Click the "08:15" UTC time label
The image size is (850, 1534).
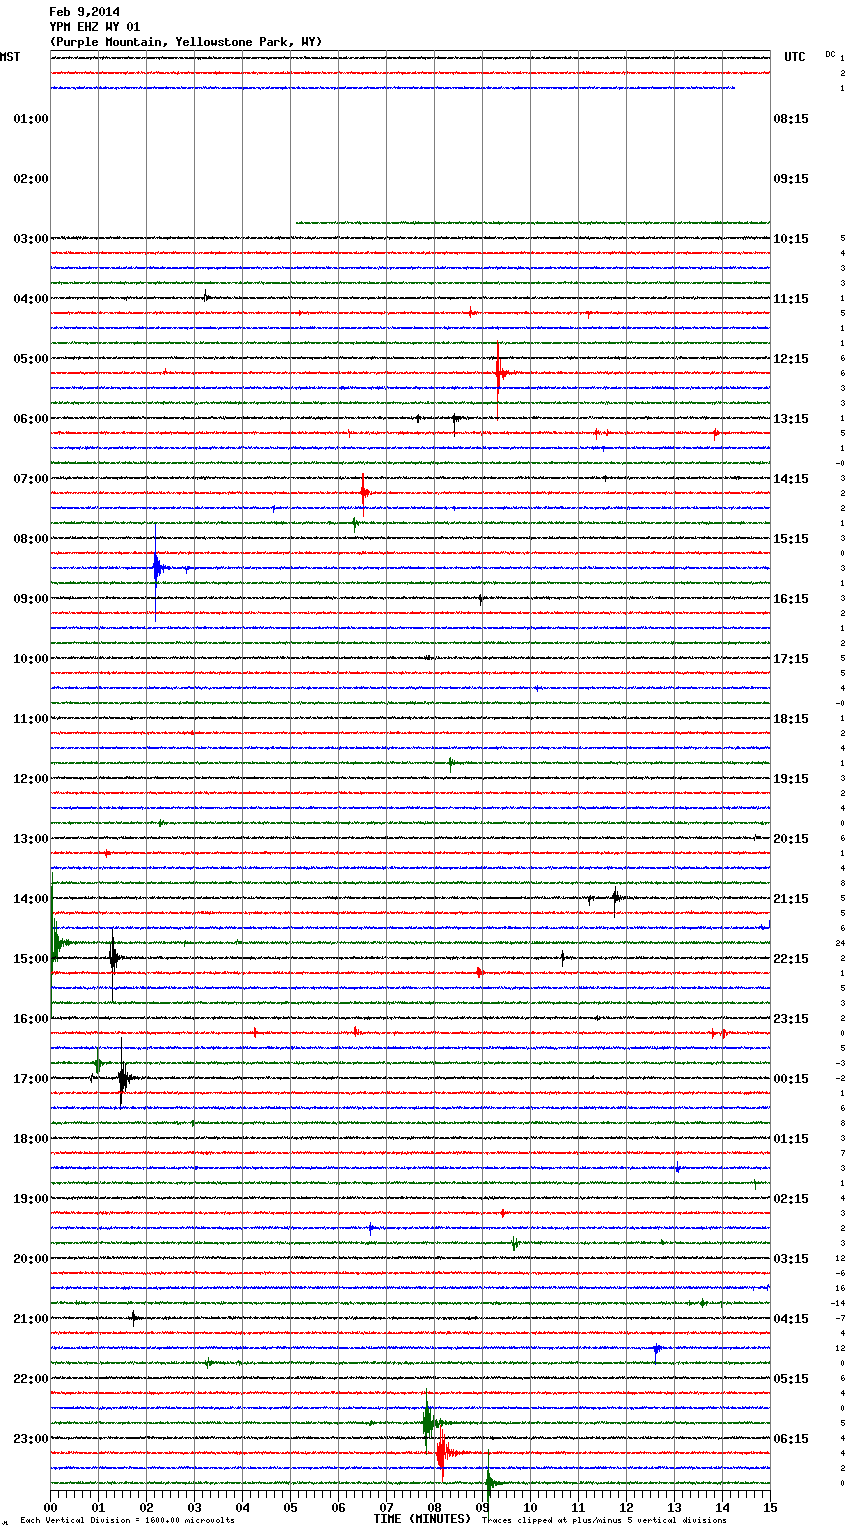(791, 119)
